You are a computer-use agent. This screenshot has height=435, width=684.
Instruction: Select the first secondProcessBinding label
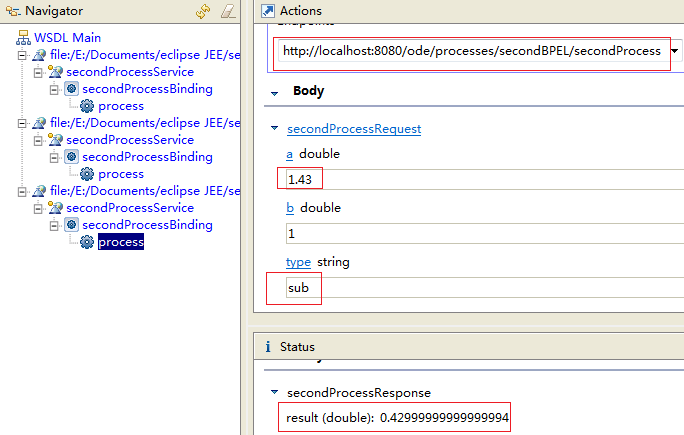pos(147,89)
